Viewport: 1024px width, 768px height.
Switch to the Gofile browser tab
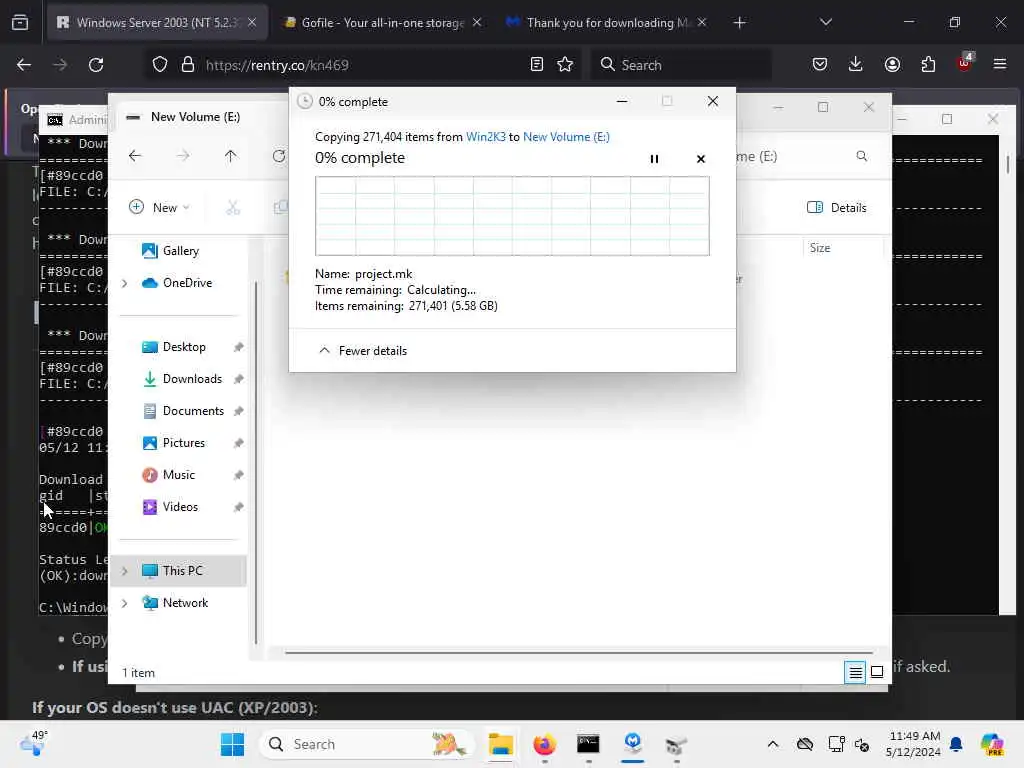pyautogui.click(x=383, y=23)
